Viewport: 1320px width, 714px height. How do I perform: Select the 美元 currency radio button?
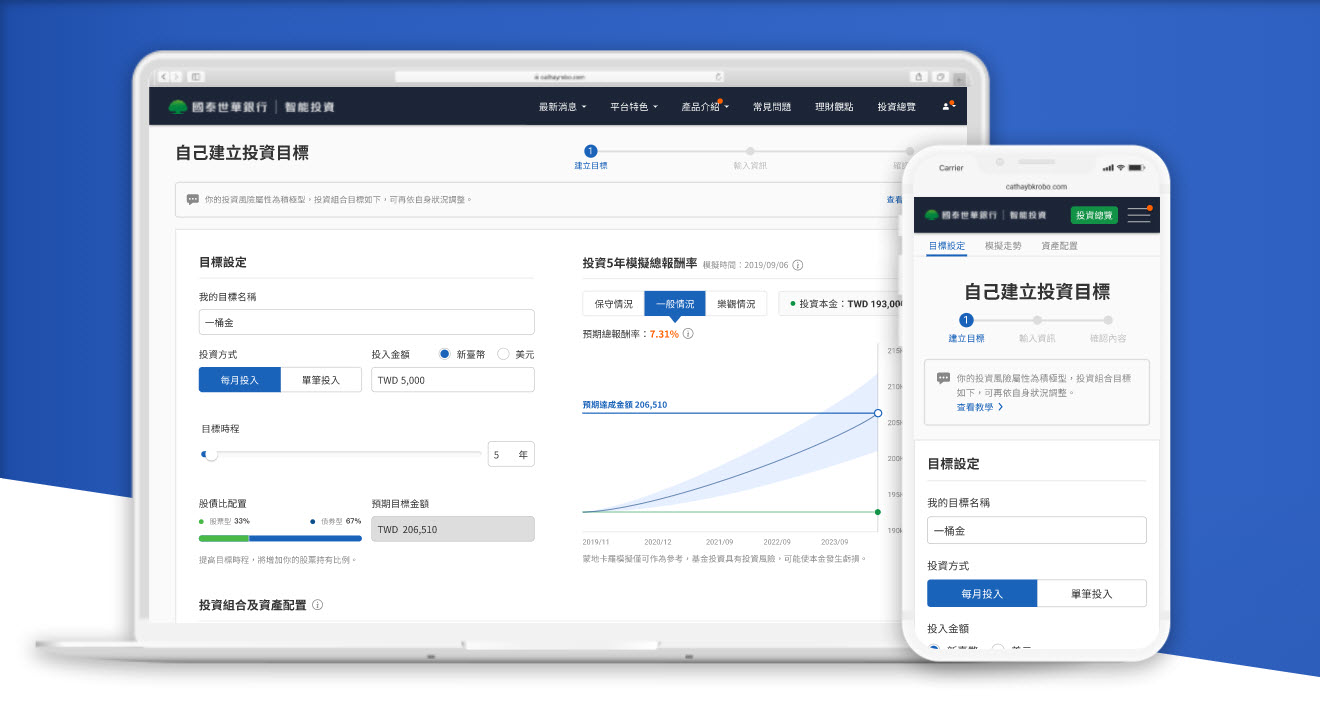[503, 354]
